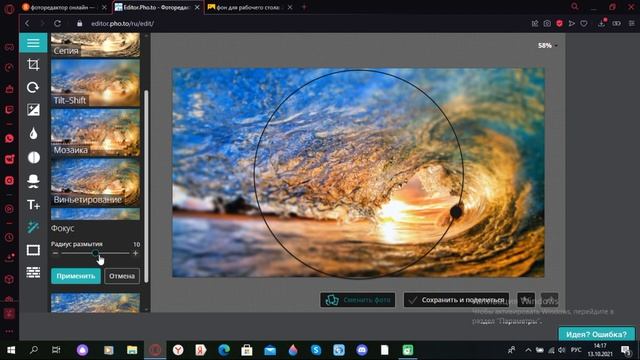
Task: Open browser downloads icon
Action: (x=602, y=23)
